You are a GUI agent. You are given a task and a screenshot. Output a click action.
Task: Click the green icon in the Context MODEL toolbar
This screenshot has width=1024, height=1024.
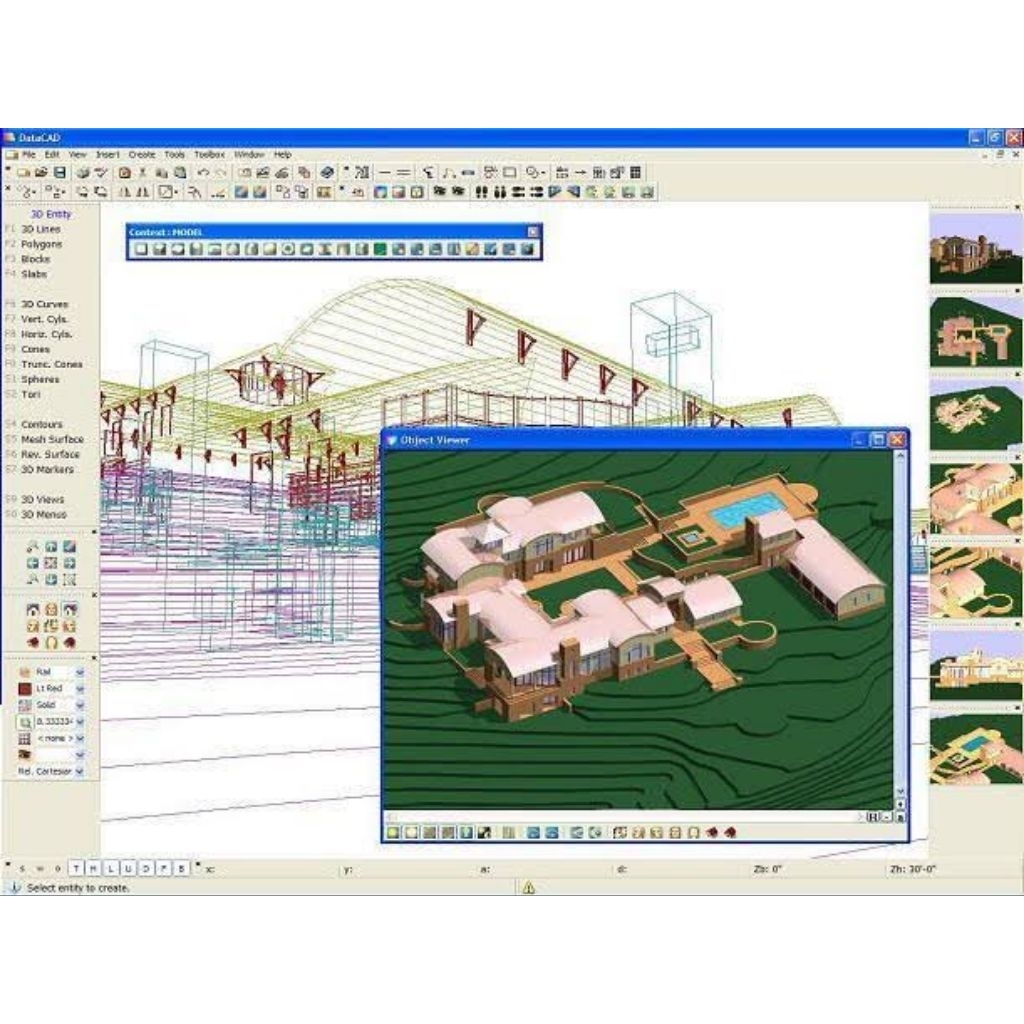pos(380,249)
